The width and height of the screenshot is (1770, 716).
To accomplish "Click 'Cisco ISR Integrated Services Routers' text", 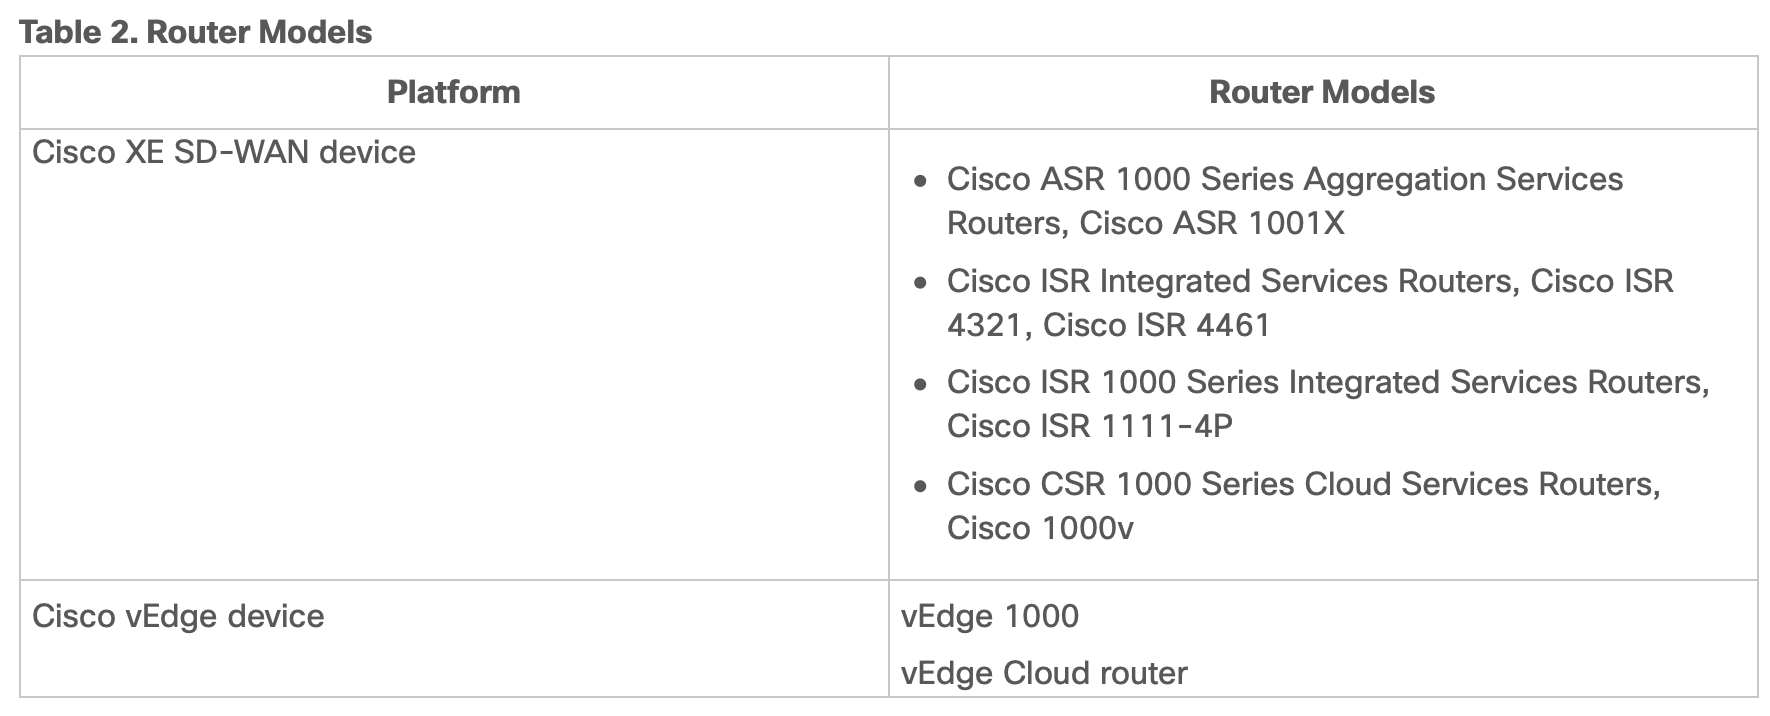I will click(1229, 281).
